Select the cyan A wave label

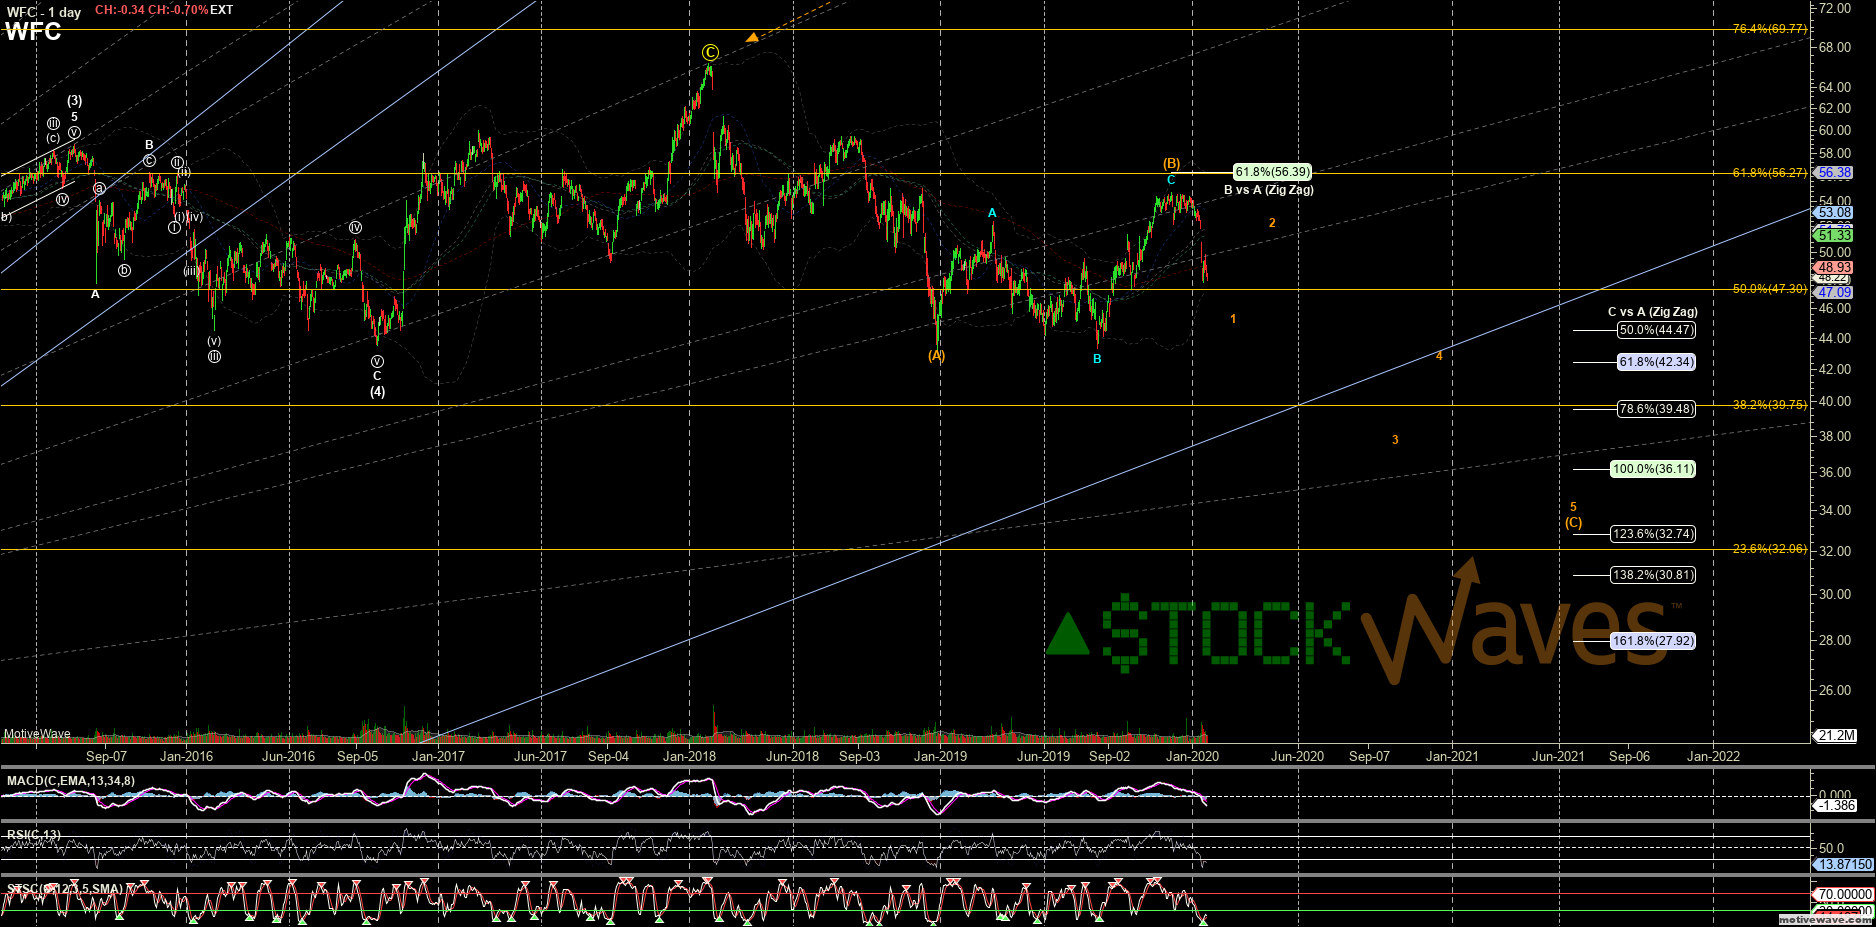[x=992, y=213]
